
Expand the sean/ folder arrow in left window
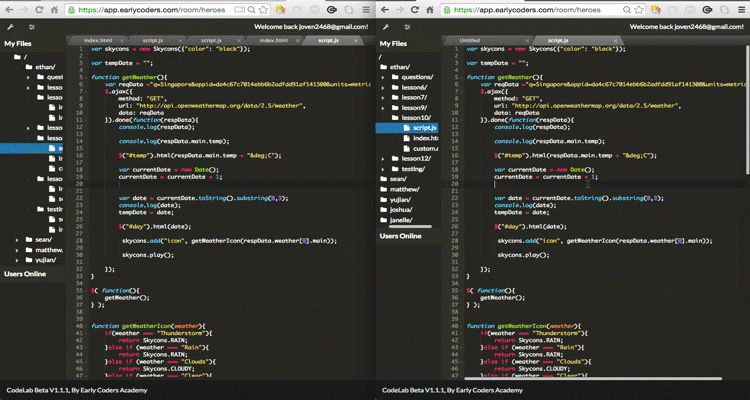coord(17,240)
